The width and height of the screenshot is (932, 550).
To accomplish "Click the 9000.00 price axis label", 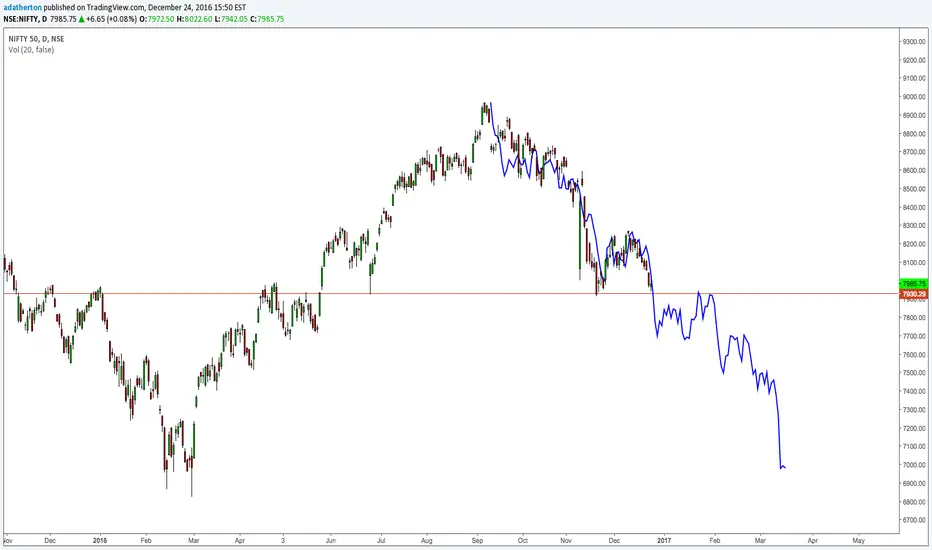I will click(x=914, y=97).
